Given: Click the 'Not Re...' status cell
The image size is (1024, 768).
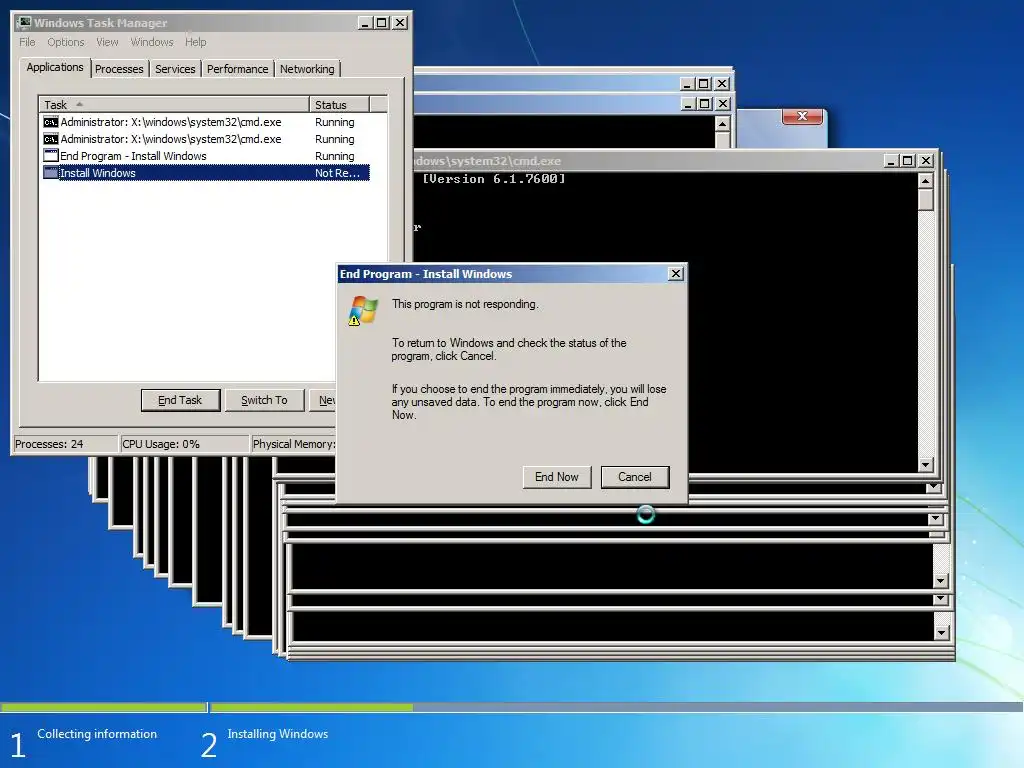Looking at the screenshot, I should [337, 173].
